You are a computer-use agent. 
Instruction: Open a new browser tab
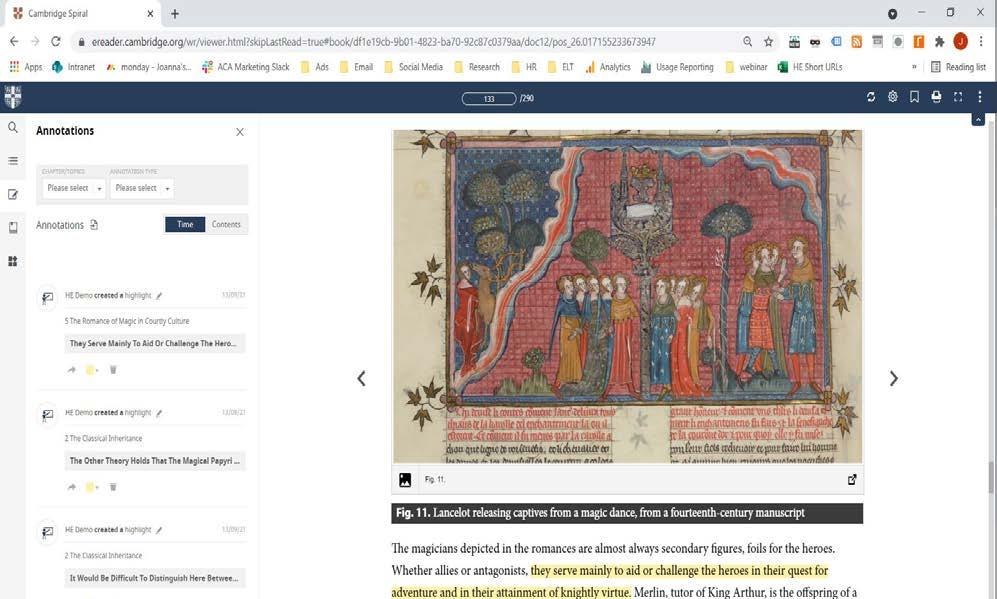[x=175, y=13]
